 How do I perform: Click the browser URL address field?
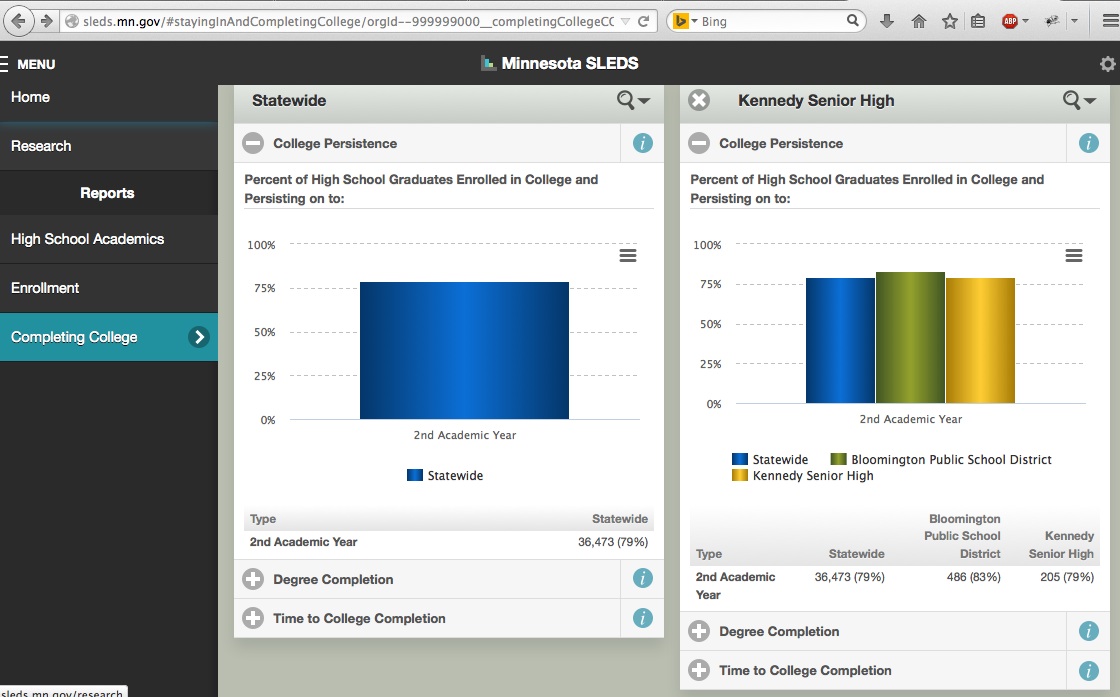pyautogui.click(x=348, y=21)
